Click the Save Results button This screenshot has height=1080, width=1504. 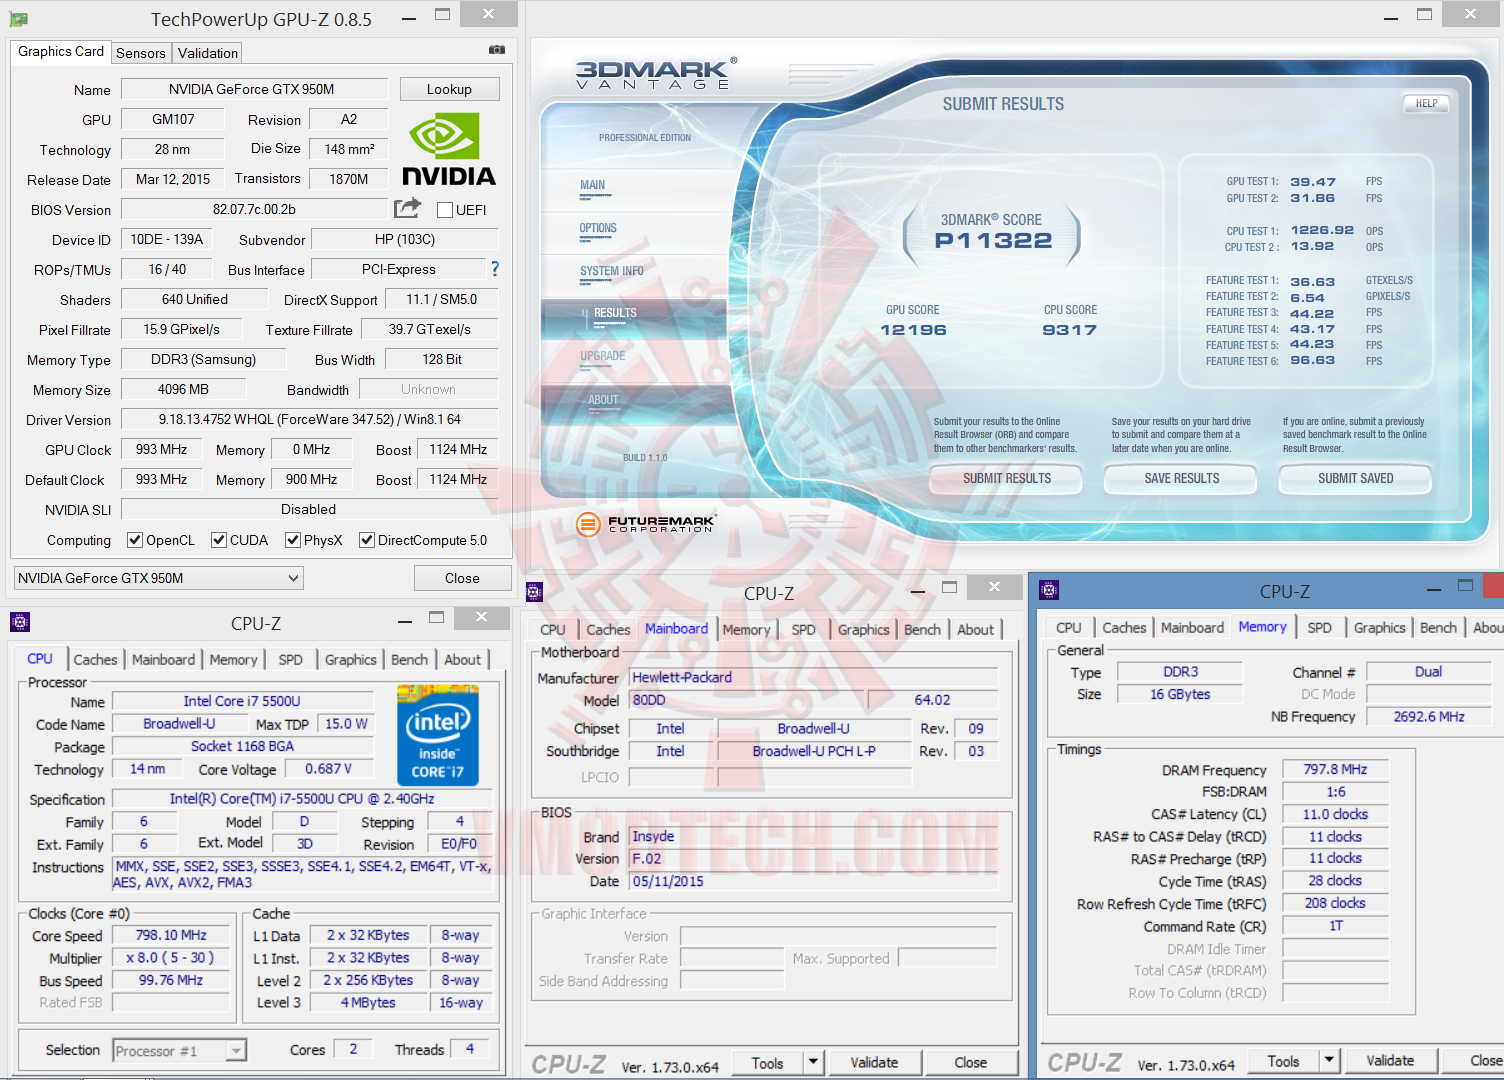(x=1181, y=479)
